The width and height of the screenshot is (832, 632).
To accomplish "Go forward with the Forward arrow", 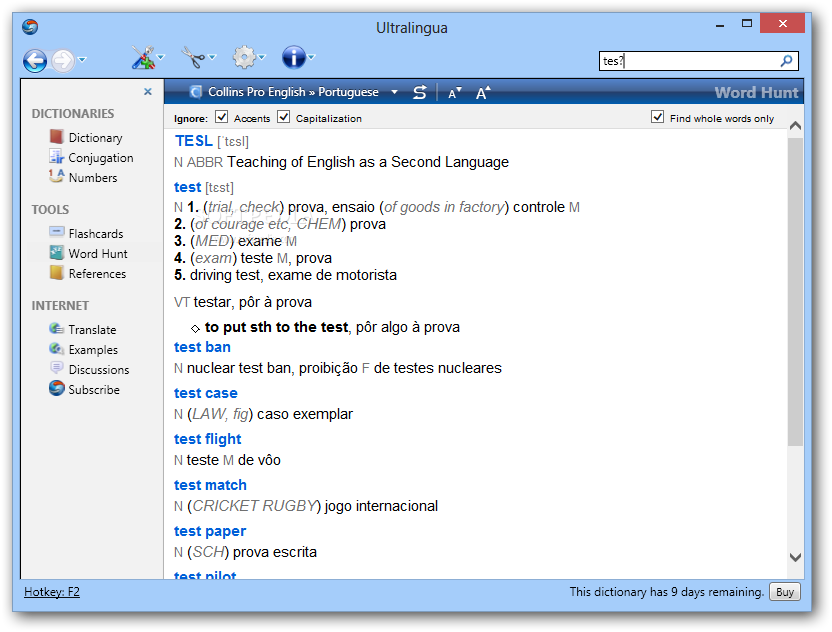I will click(63, 60).
